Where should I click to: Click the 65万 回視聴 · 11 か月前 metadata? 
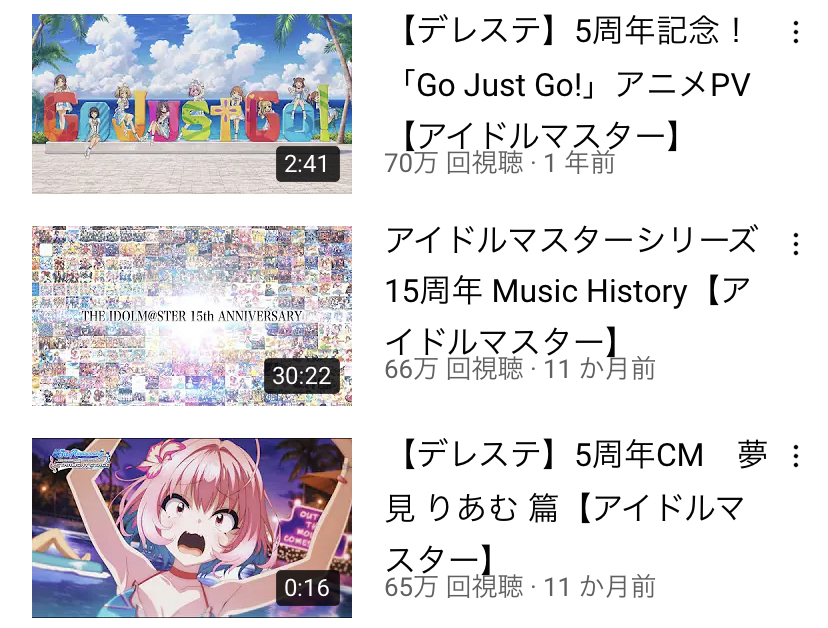520,587
